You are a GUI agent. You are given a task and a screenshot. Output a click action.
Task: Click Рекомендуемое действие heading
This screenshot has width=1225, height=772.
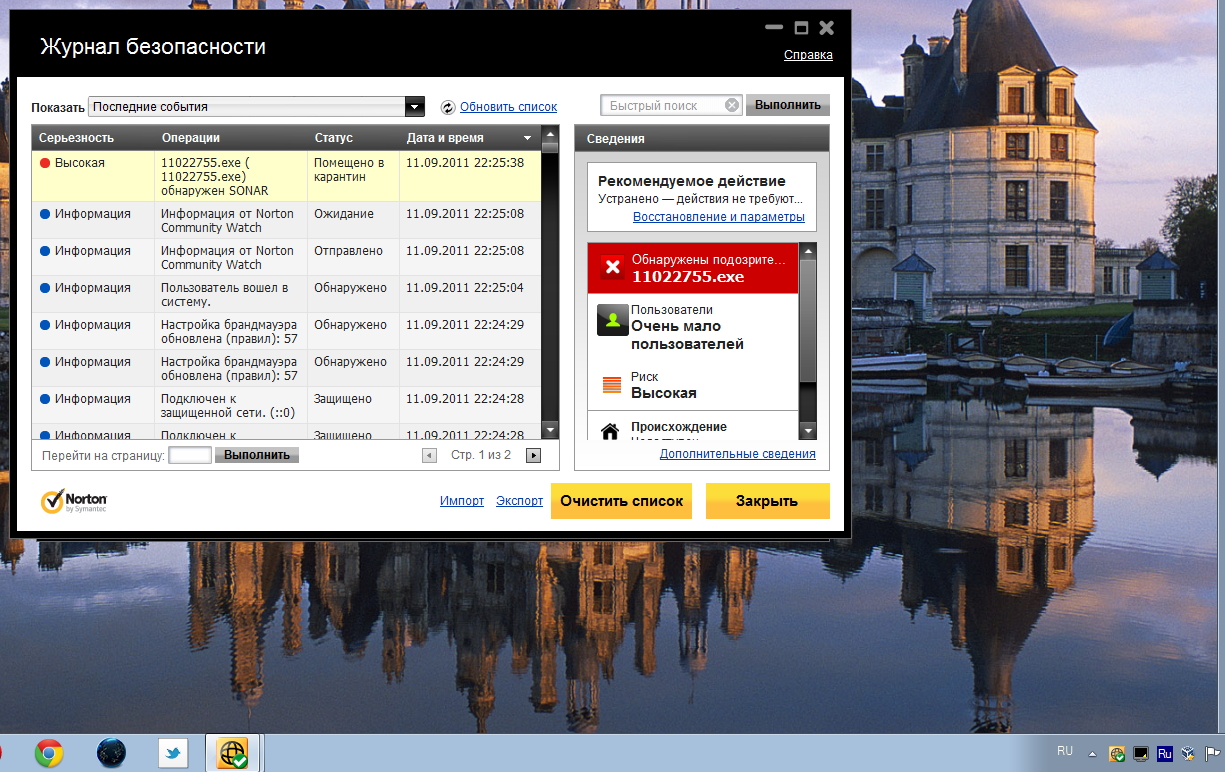pos(692,181)
